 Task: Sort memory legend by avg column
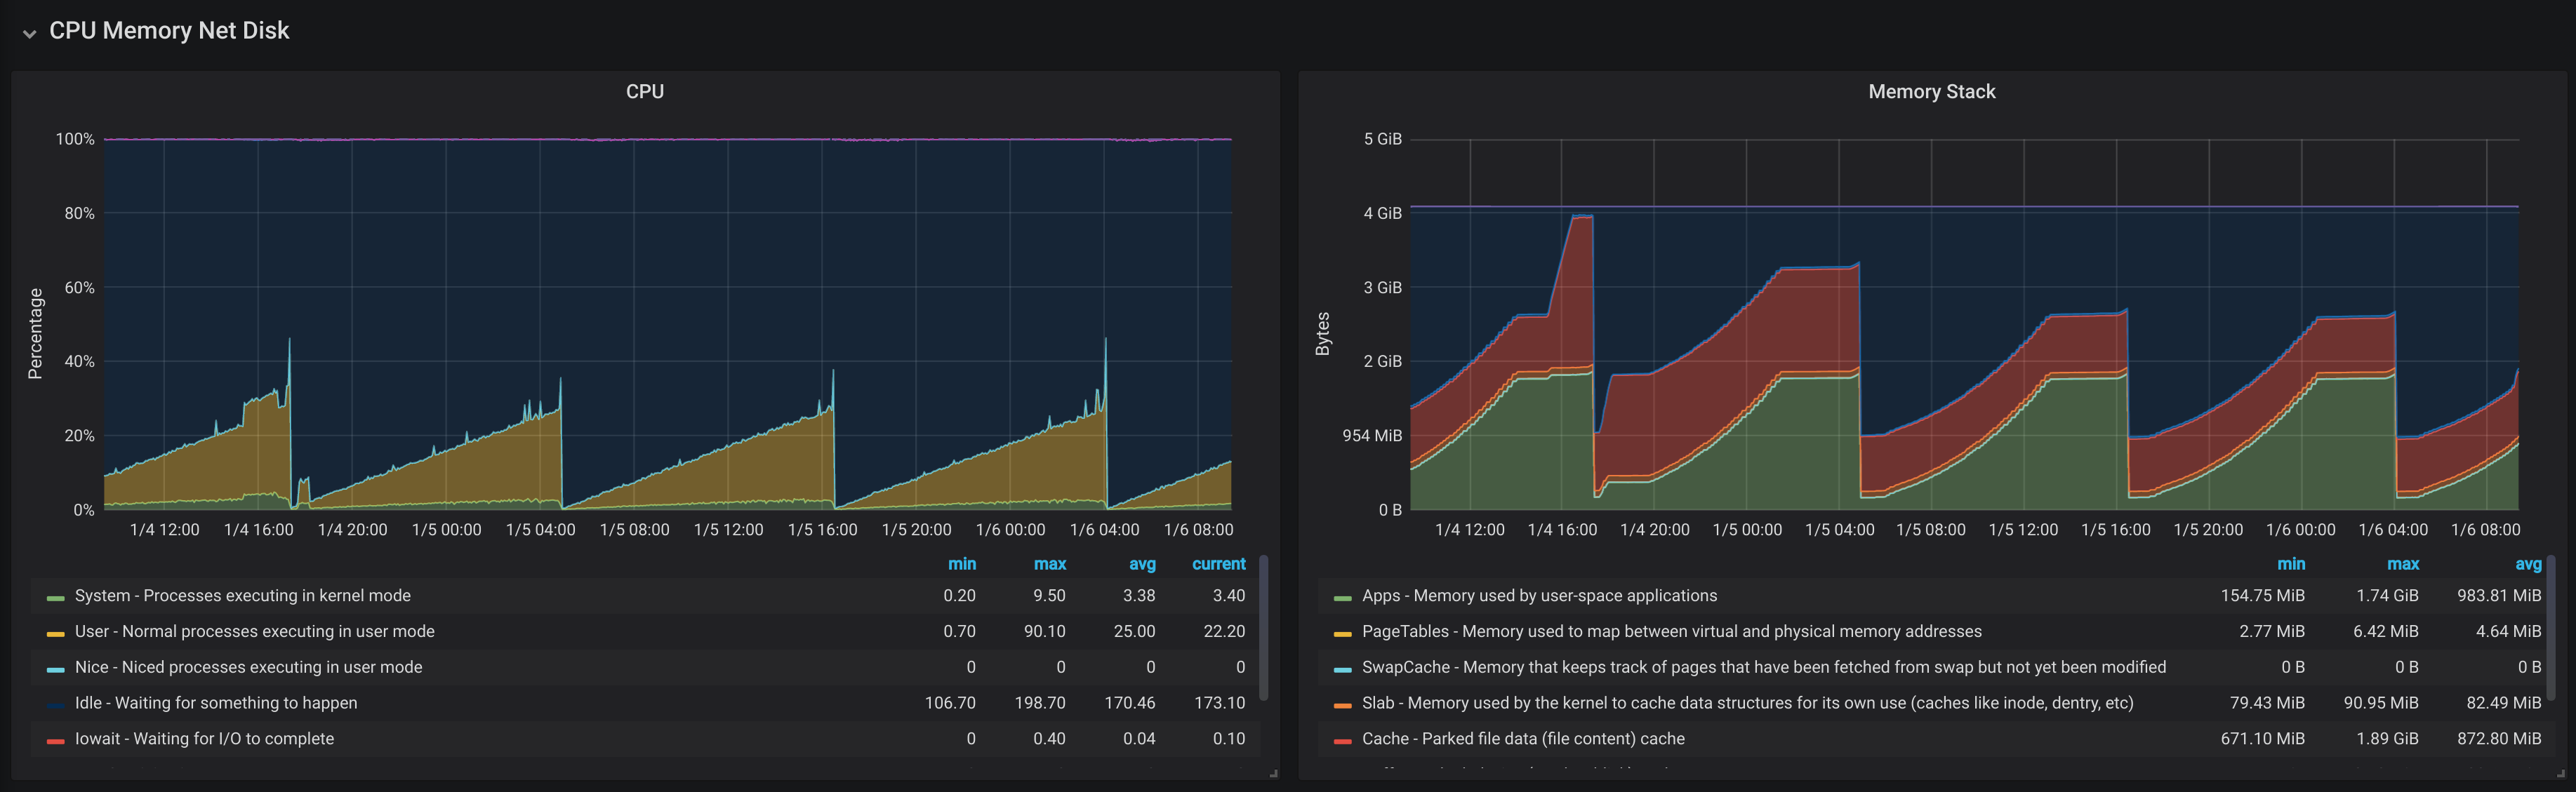click(2527, 564)
